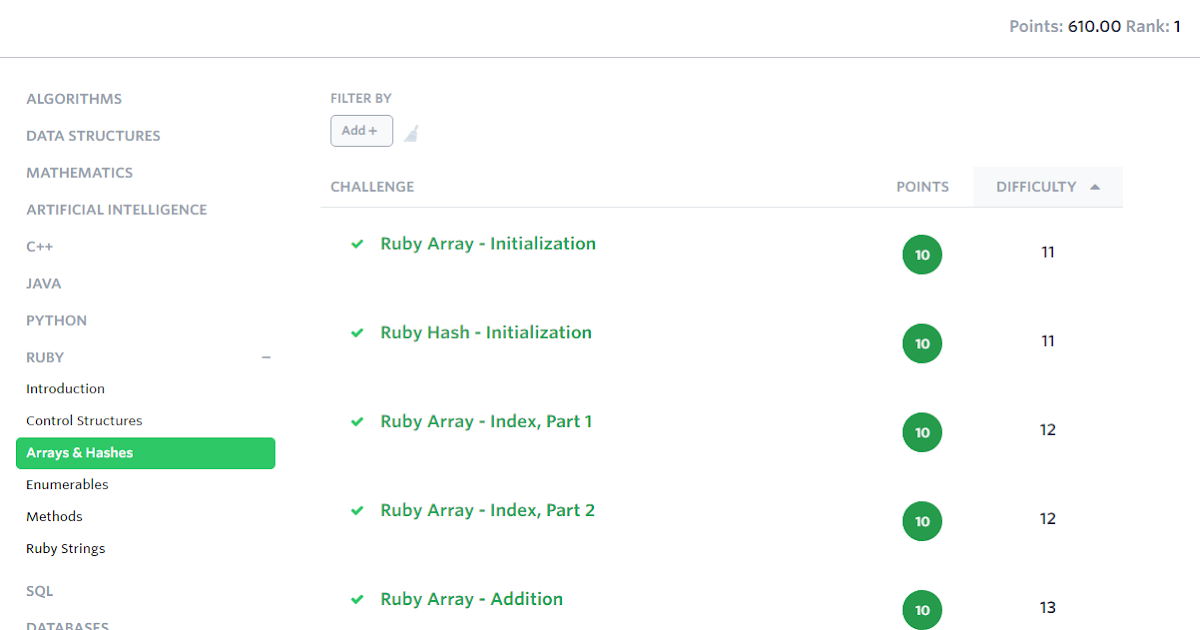Click the green points badge for Ruby Hash - Initialization
The width and height of the screenshot is (1200, 630).
click(x=921, y=343)
